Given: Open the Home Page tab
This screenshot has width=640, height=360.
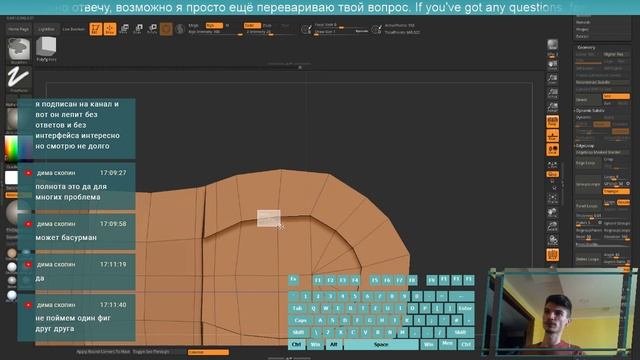Looking at the screenshot, I should (19, 29).
